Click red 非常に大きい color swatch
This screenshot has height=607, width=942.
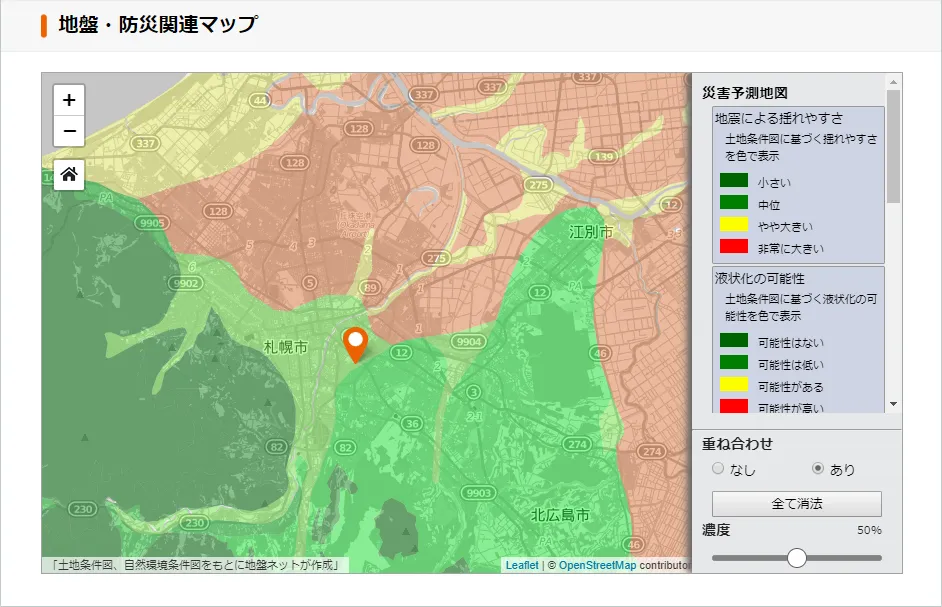click(x=734, y=246)
